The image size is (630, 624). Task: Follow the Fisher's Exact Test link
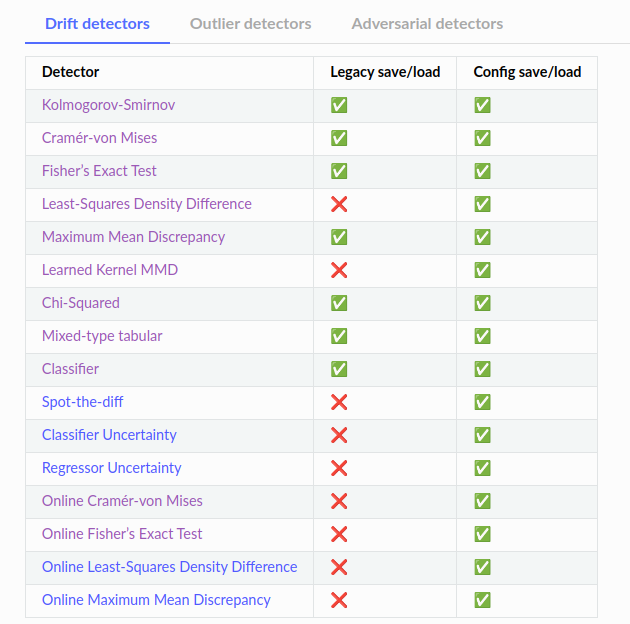(99, 171)
